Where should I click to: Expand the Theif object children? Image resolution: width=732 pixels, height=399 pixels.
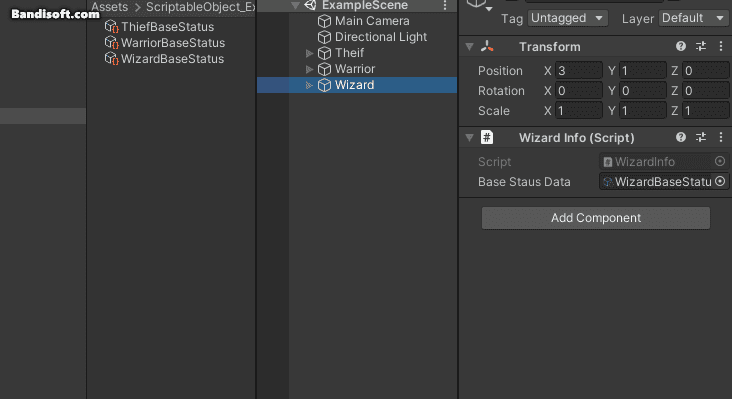click(309, 53)
